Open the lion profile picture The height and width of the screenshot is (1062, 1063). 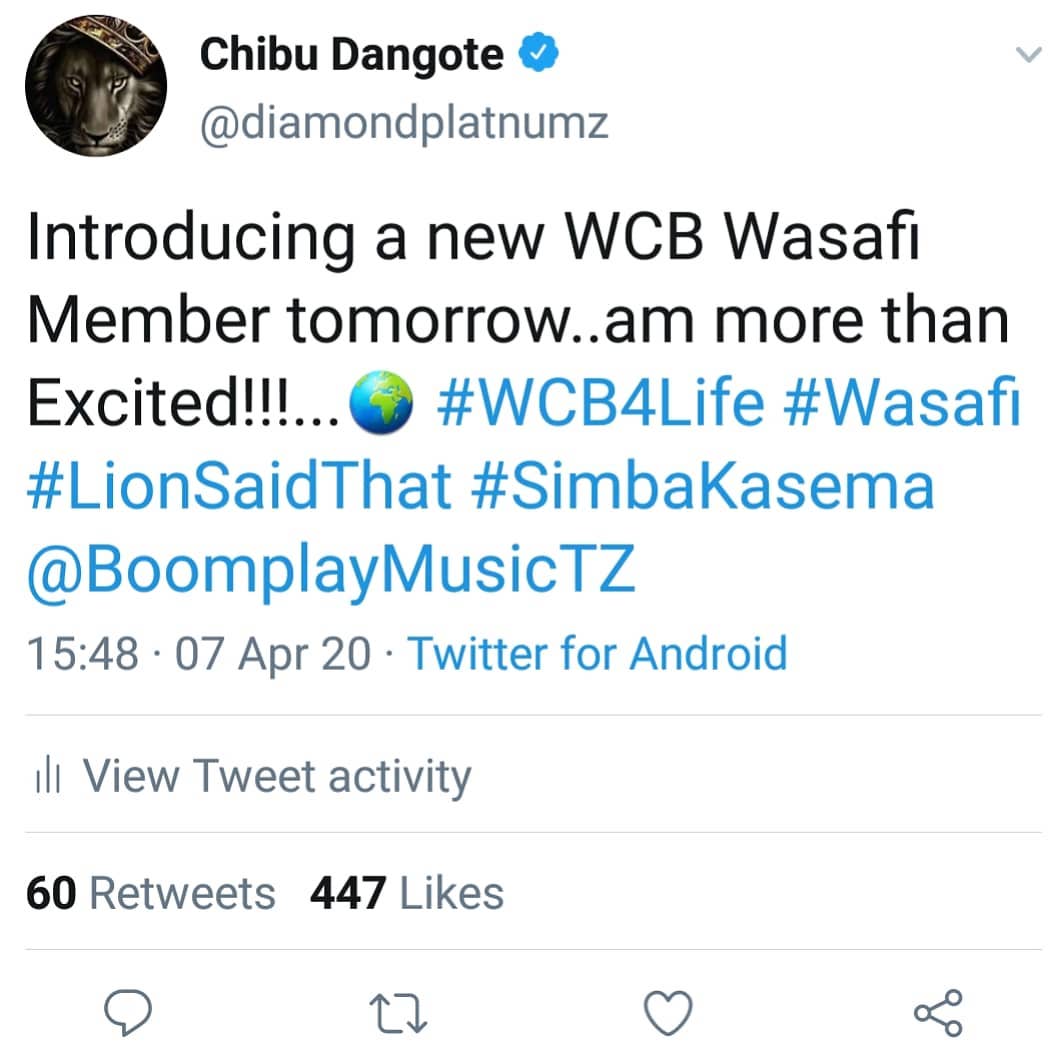[x=95, y=88]
